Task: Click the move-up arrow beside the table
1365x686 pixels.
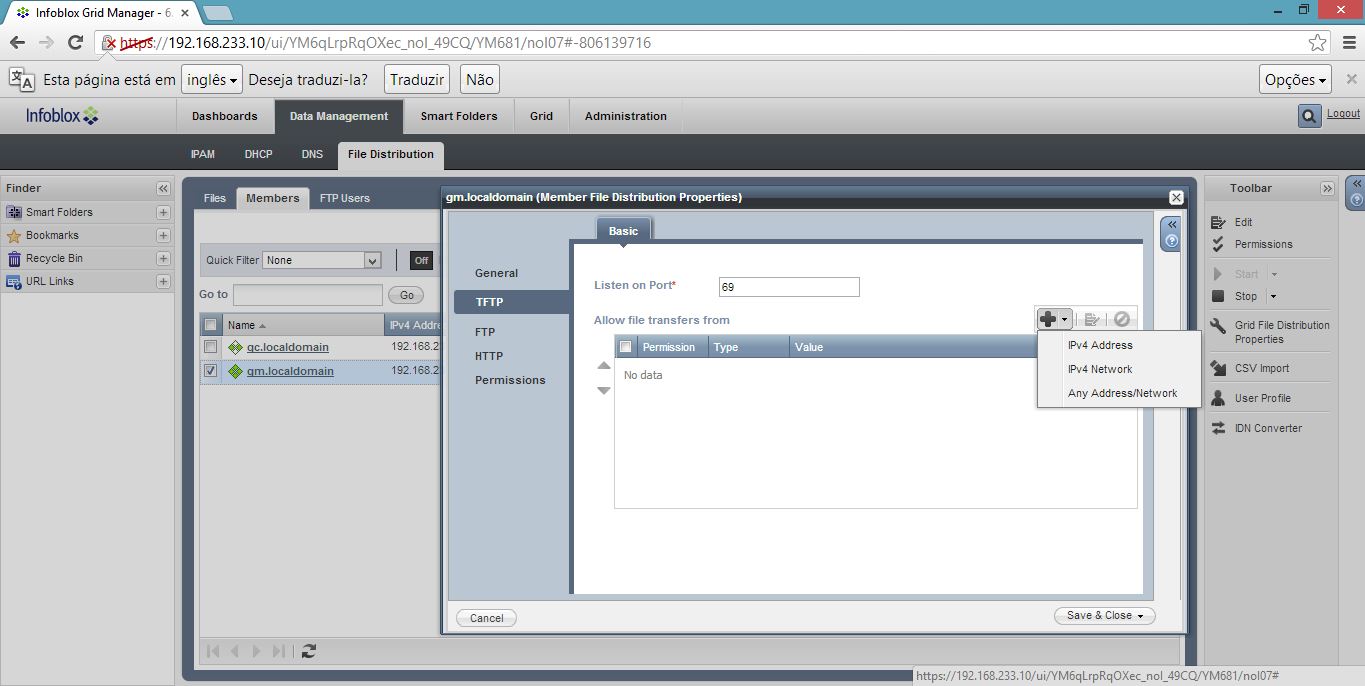Action: click(604, 366)
